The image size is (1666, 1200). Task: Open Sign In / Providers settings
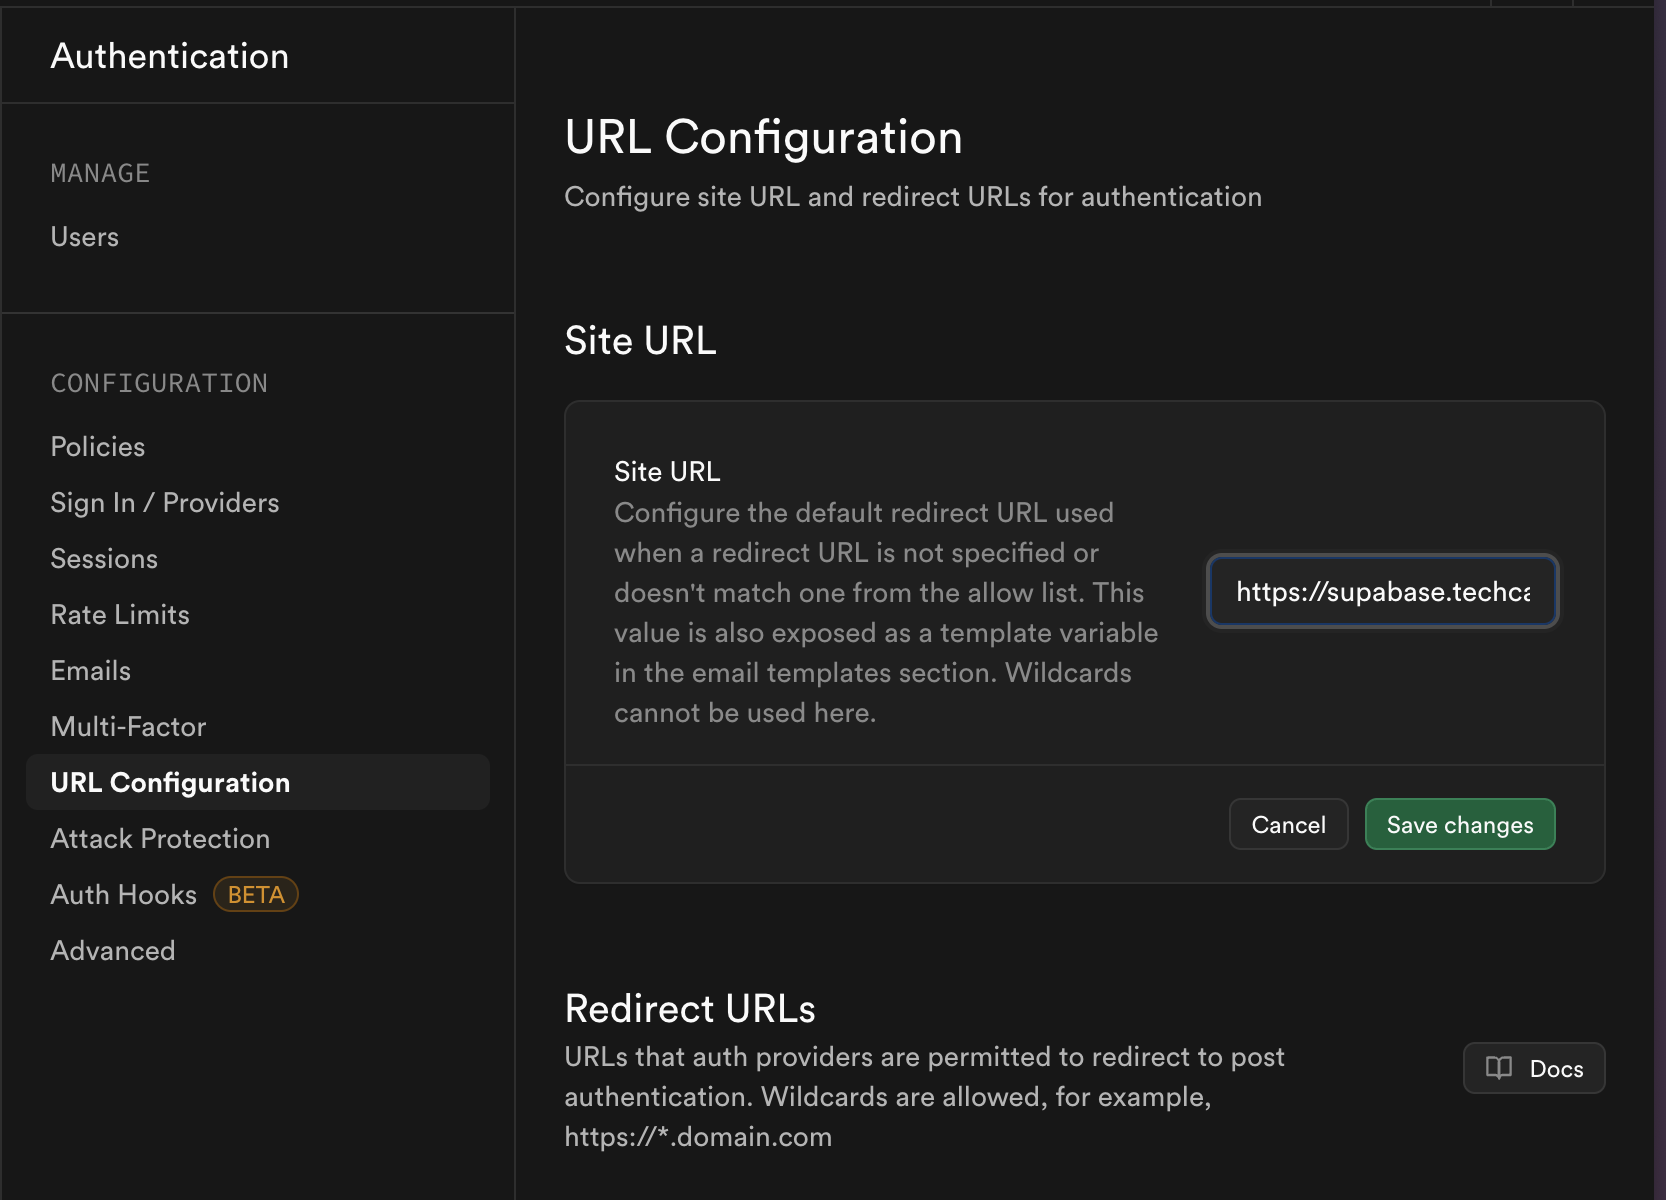click(164, 502)
